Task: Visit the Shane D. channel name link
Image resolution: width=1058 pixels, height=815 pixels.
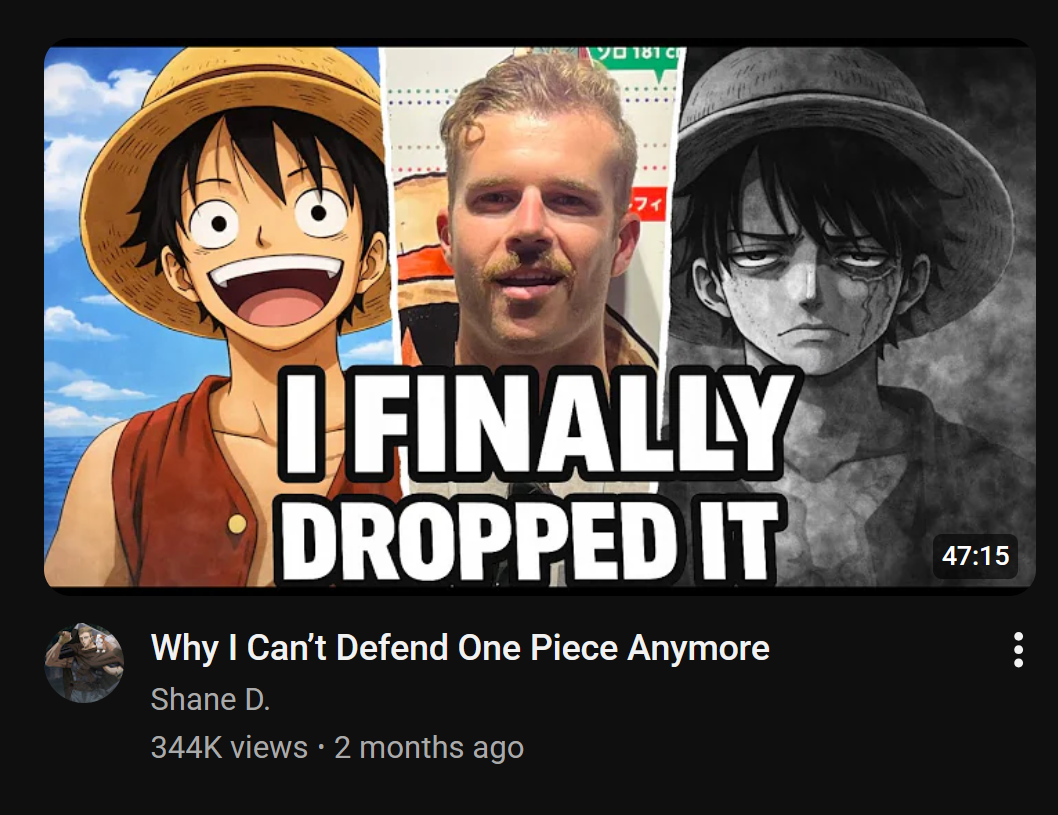Action: [x=211, y=700]
